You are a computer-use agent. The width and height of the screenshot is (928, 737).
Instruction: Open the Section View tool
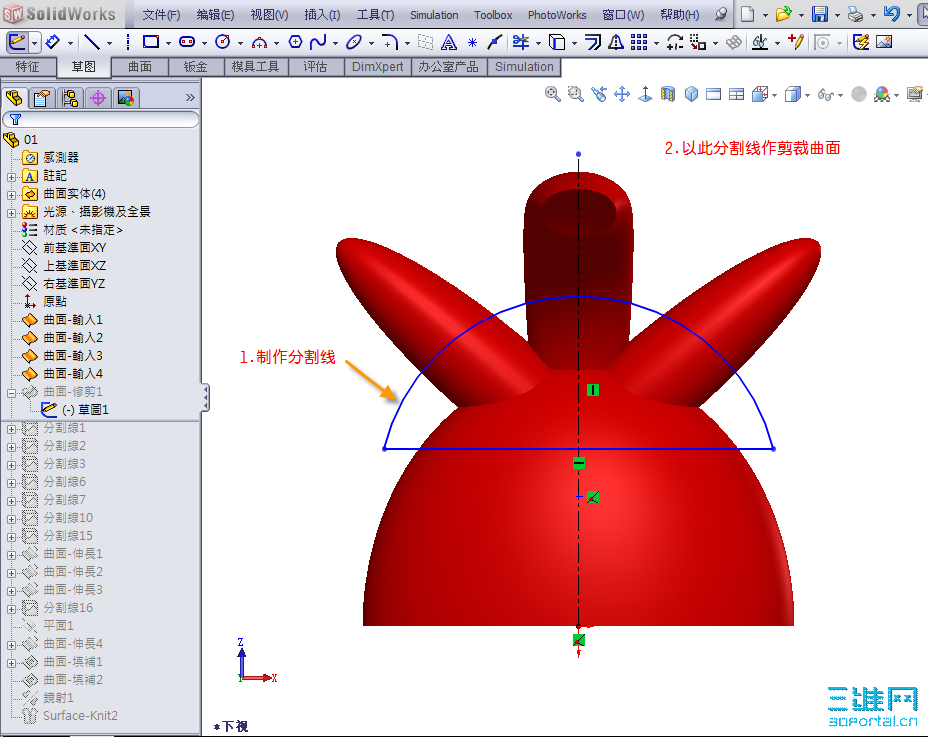(668, 94)
